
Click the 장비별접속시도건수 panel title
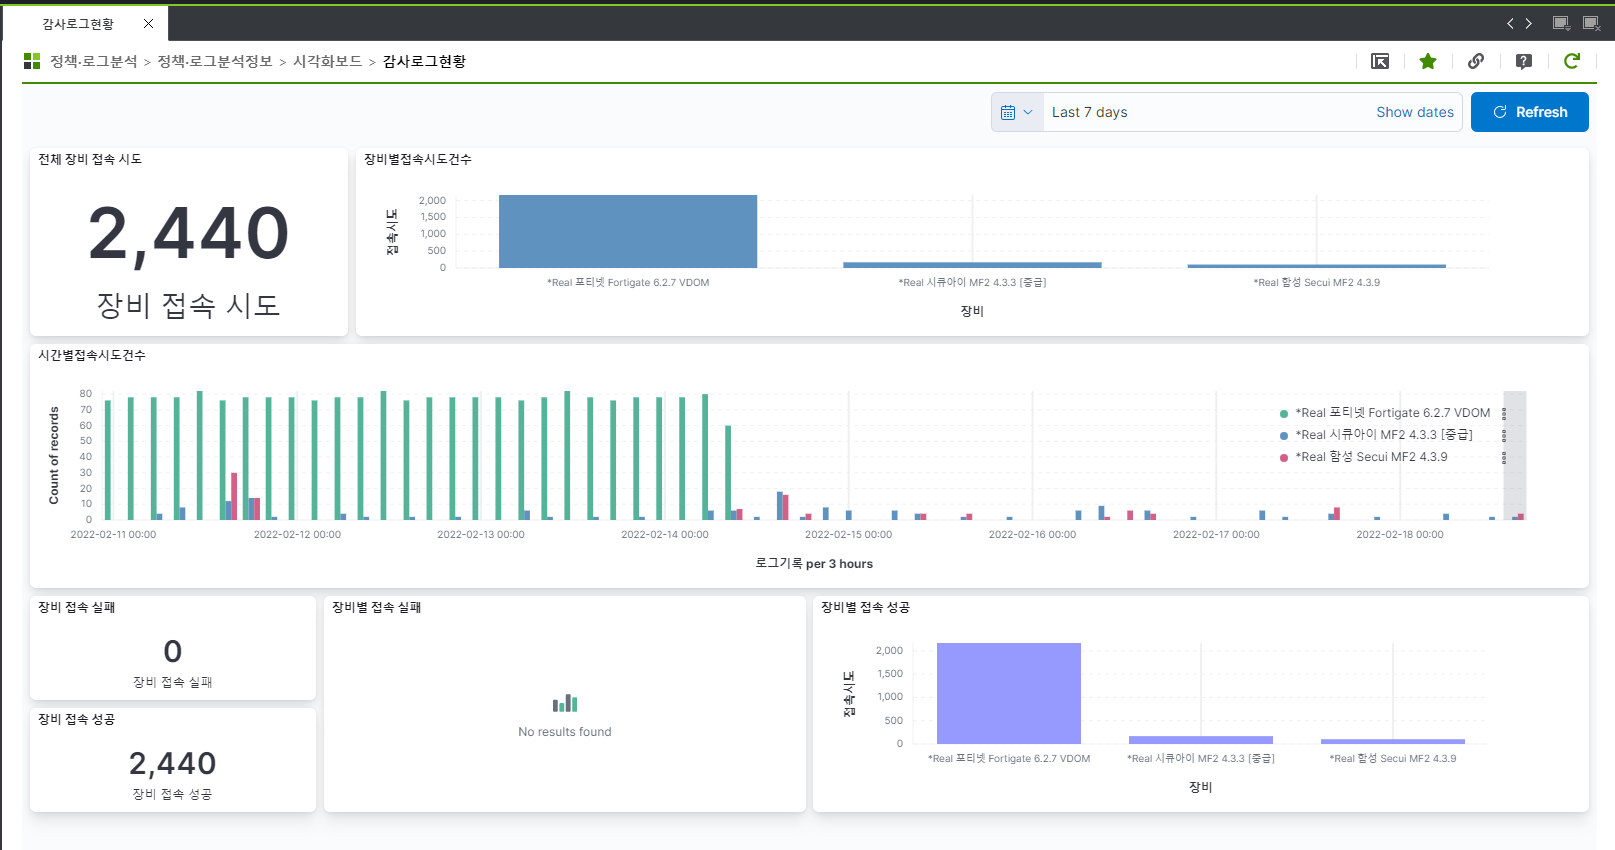tap(418, 159)
